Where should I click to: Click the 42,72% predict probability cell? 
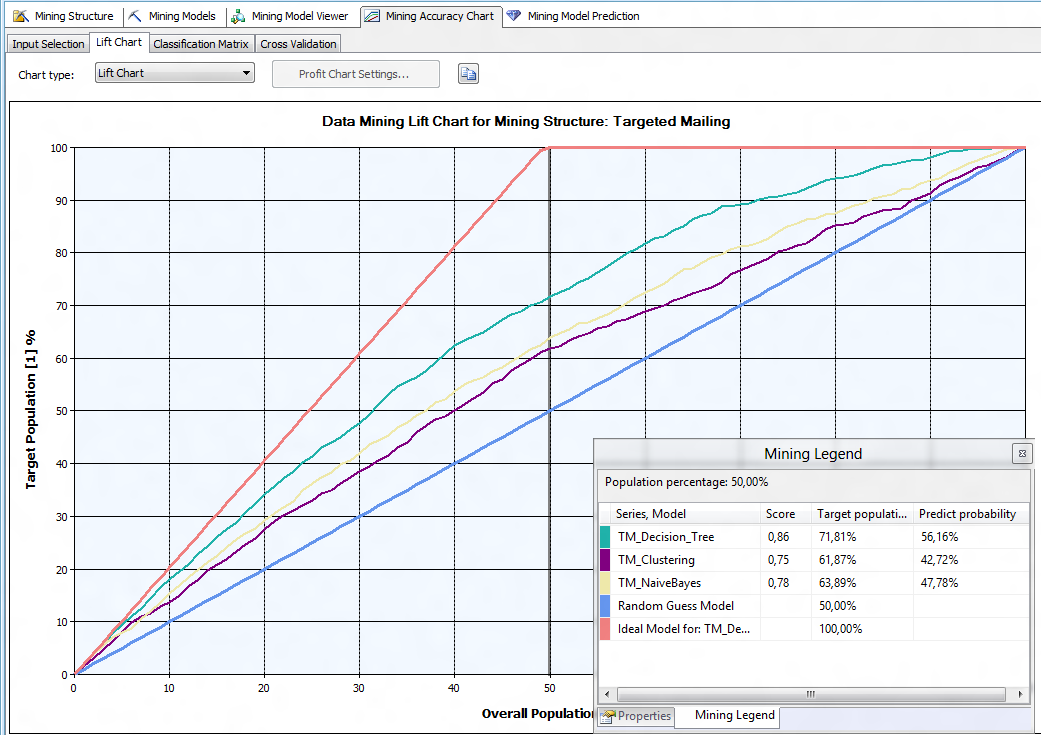[x=939, y=560]
